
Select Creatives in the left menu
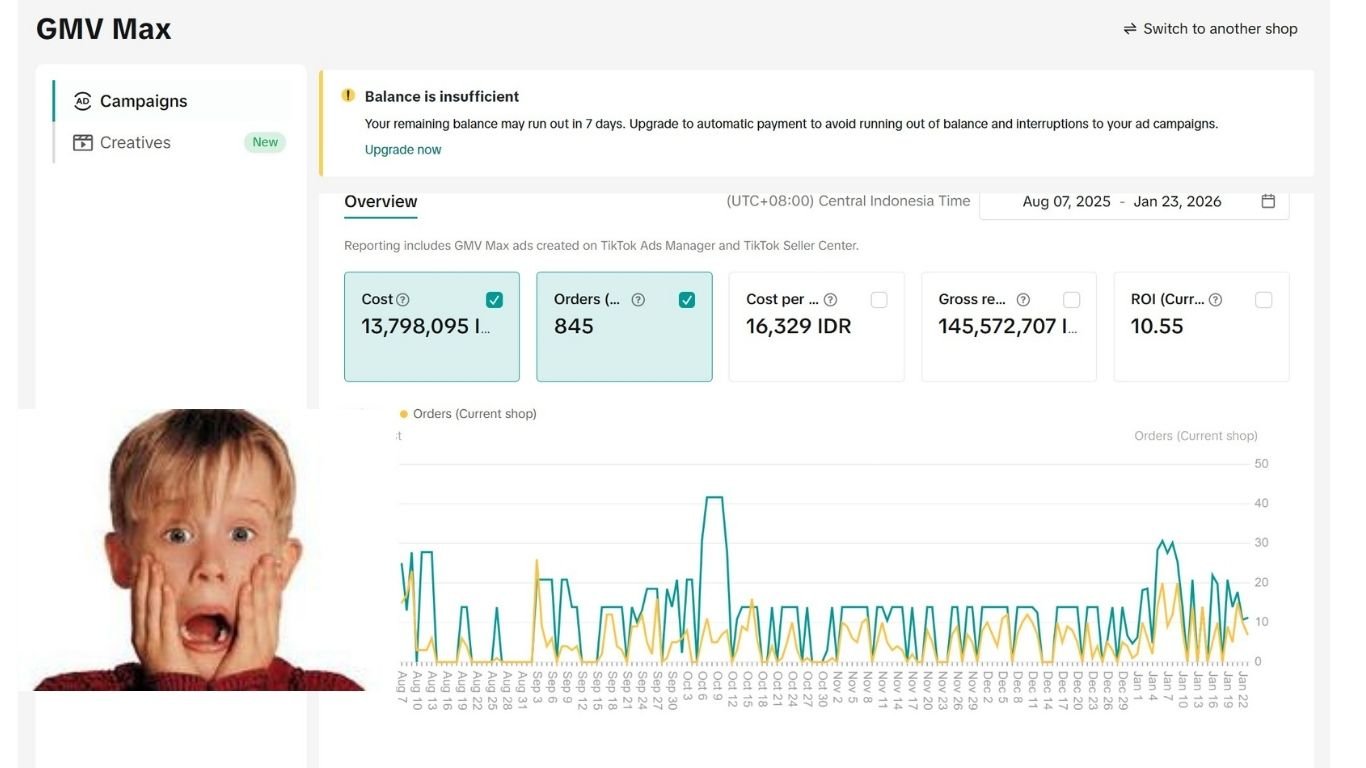pyautogui.click(x=135, y=143)
